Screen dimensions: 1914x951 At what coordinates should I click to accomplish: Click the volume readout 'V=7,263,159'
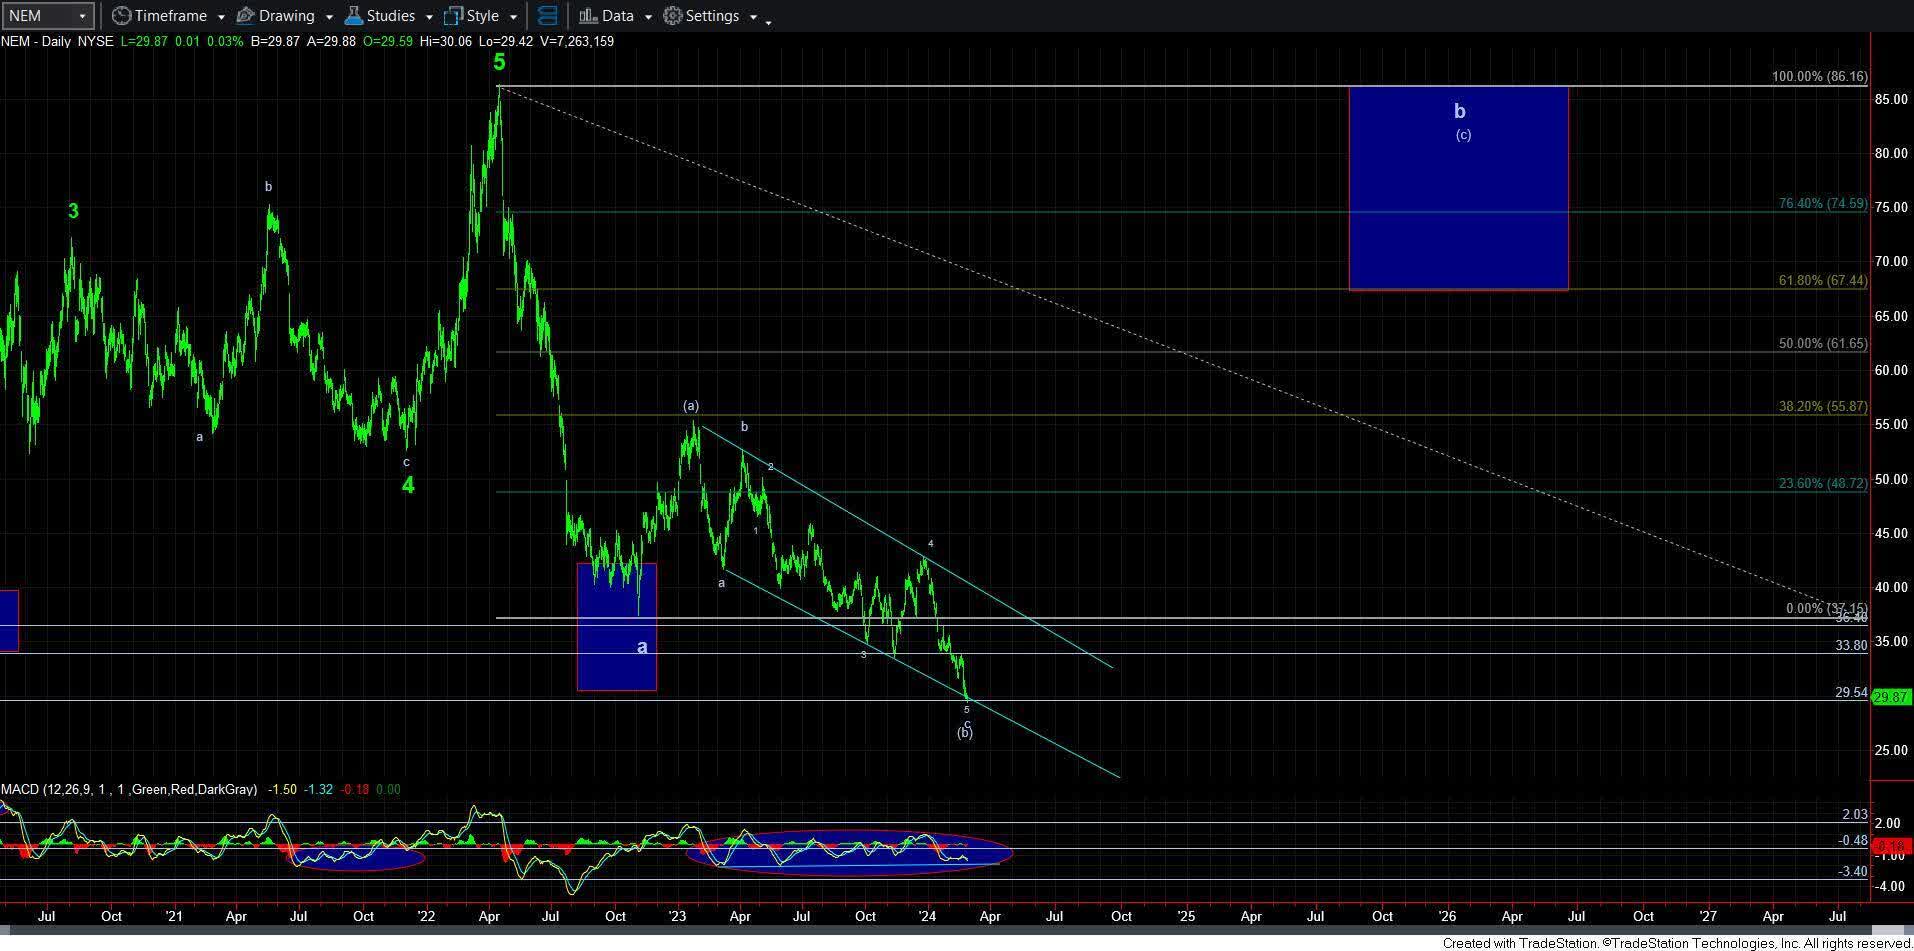pyautogui.click(x=576, y=41)
